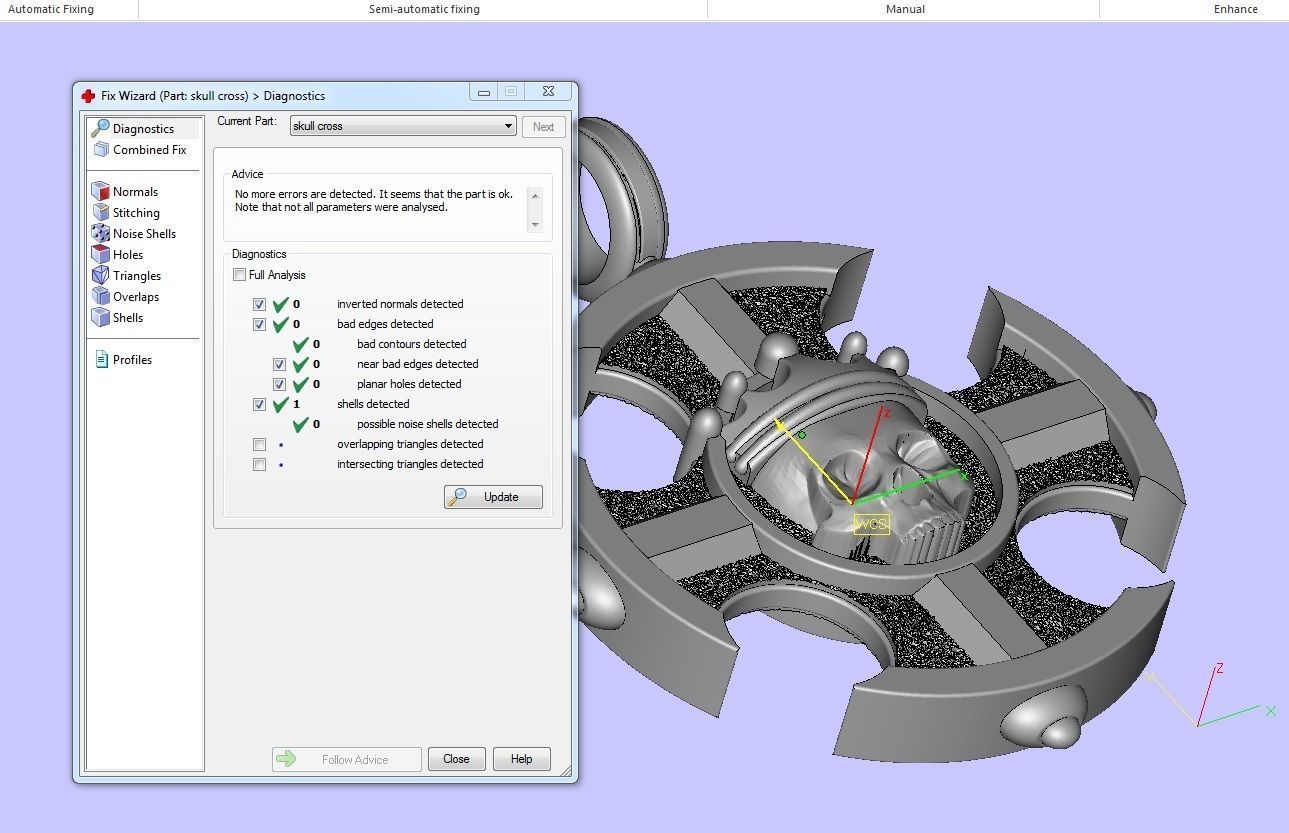This screenshot has width=1289, height=833.
Task: Select the Shells fix icon
Action: pyautogui.click(x=100, y=317)
